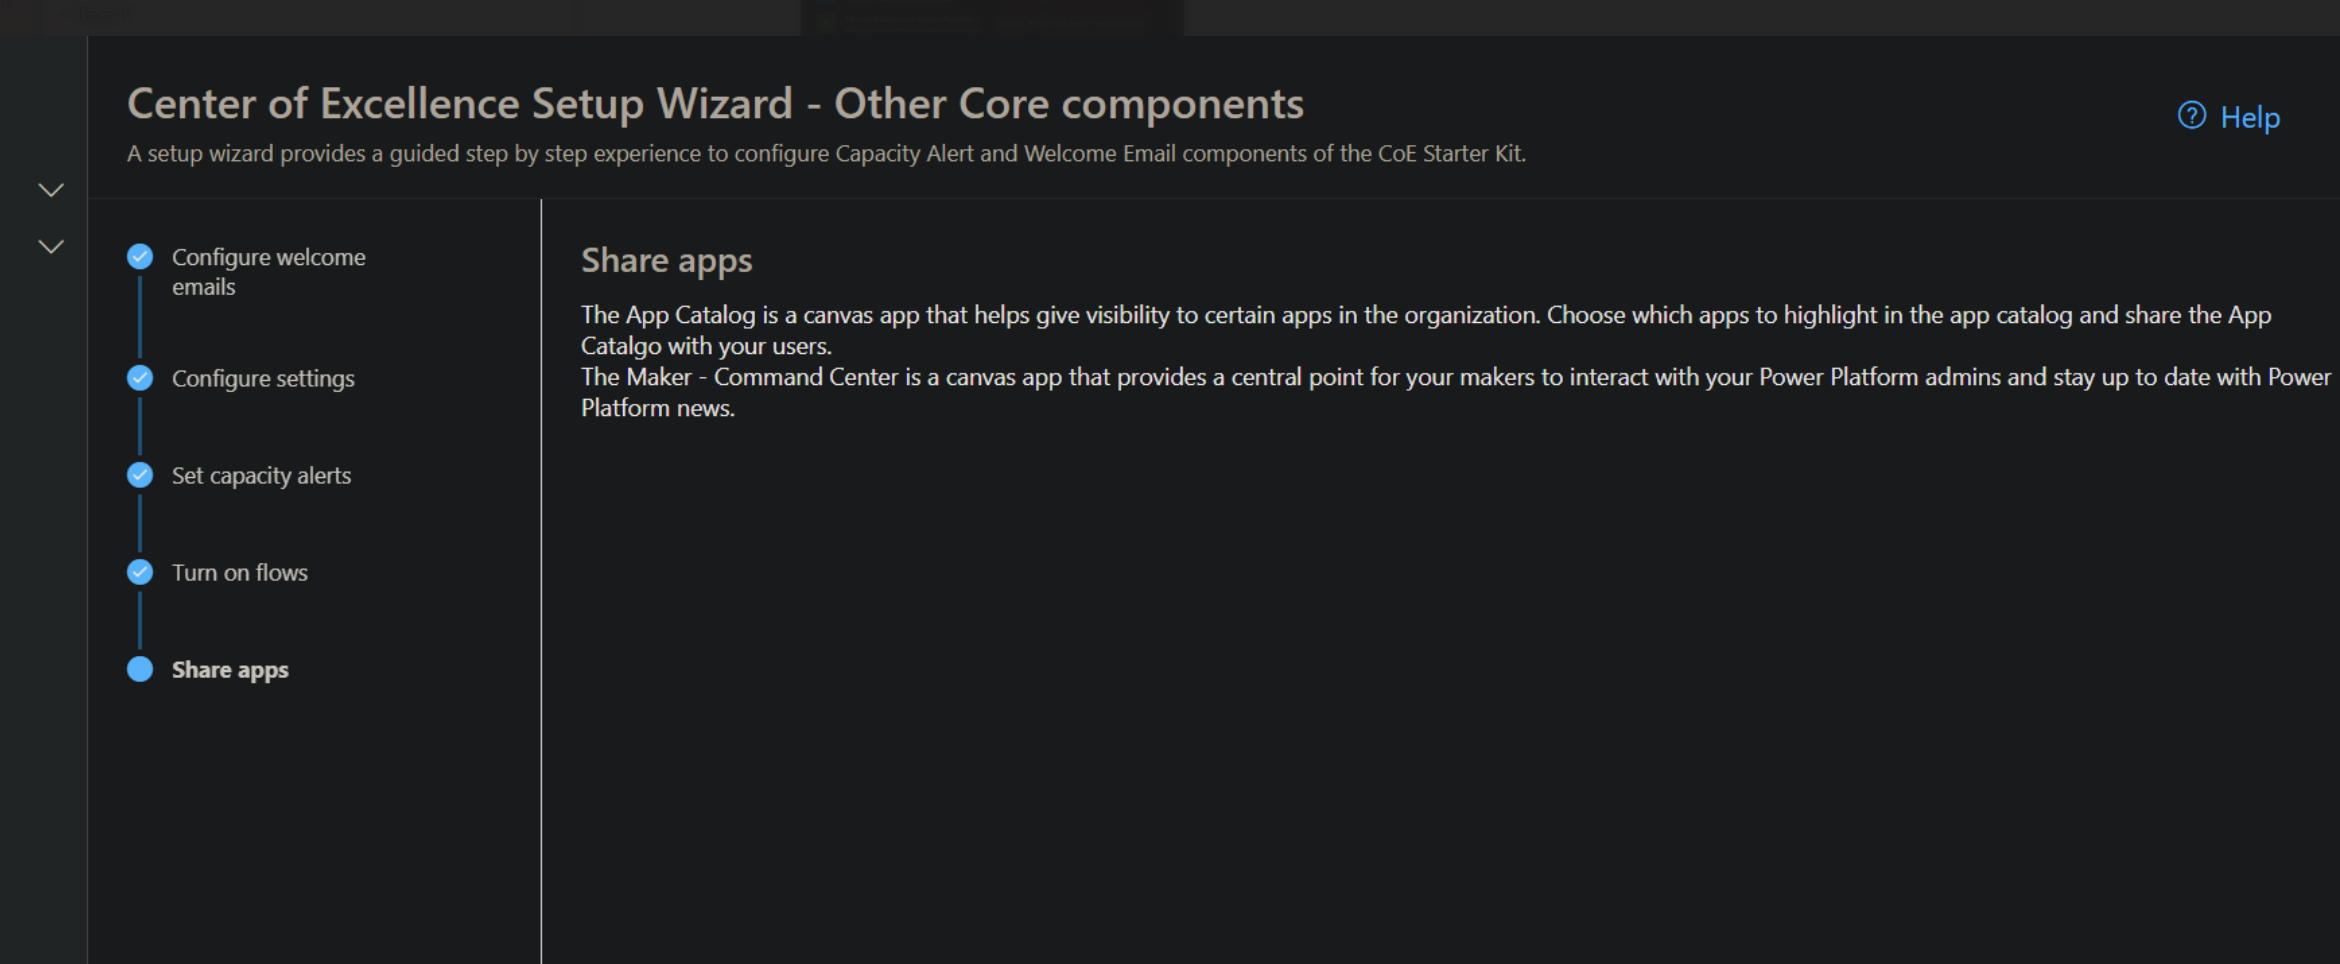Image resolution: width=2340 pixels, height=964 pixels.
Task: Click the Share apps section heading
Action: pyautogui.click(x=666, y=259)
